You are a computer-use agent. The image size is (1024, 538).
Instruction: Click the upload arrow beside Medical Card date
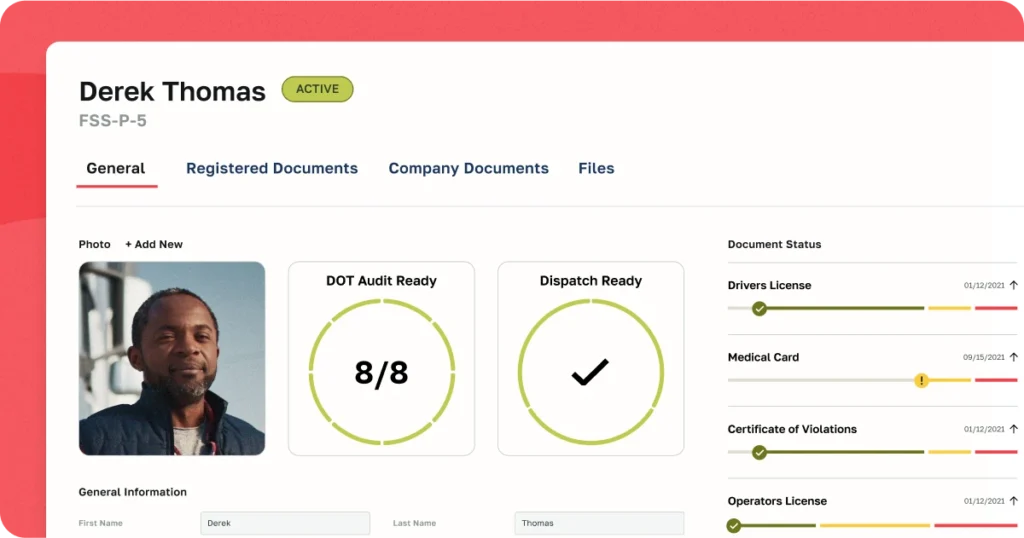tap(1013, 357)
